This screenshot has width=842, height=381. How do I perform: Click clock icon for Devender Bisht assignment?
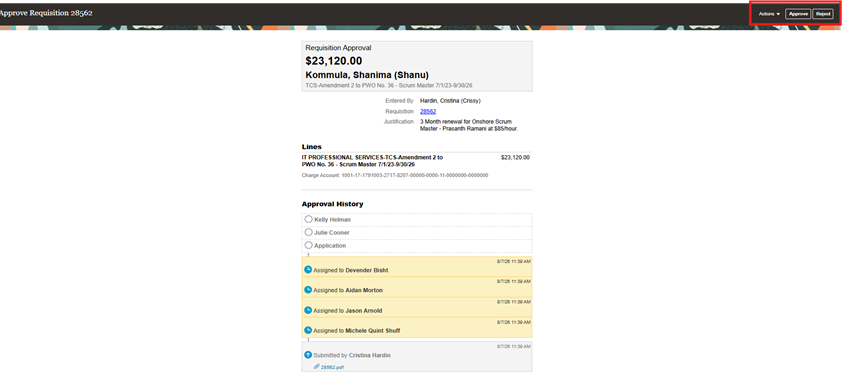(x=308, y=269)
